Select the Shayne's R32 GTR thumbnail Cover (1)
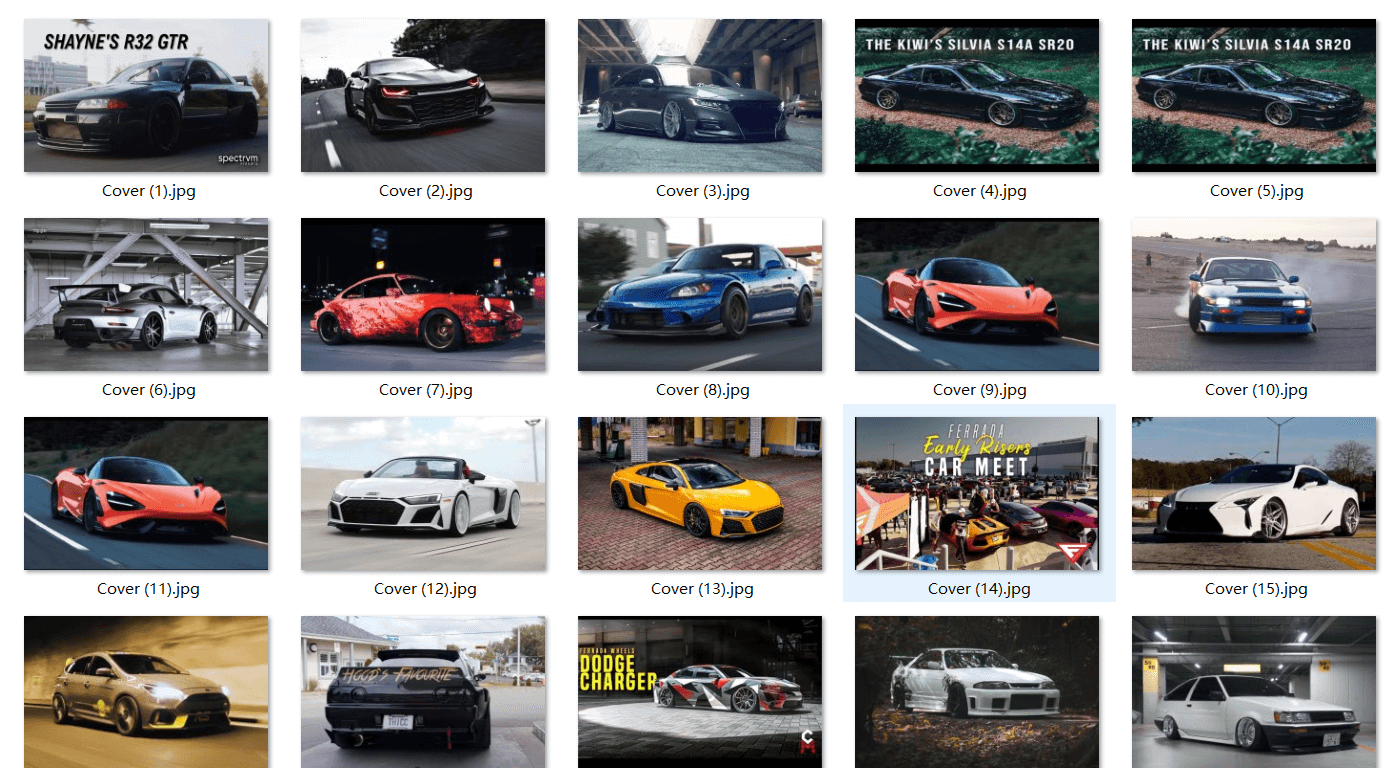Screen dimensions: 1389x768 coord(146,95)
